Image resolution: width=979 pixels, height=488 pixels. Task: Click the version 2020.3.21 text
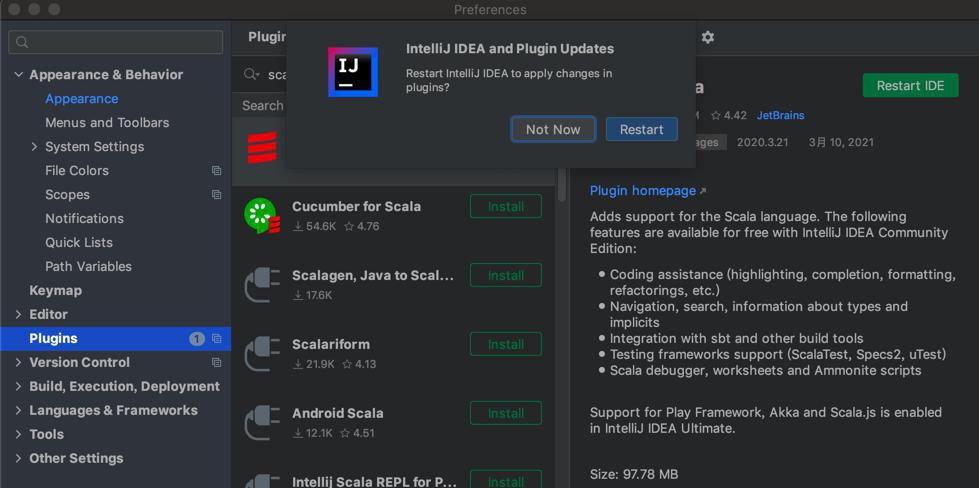[x=762, y=142]
